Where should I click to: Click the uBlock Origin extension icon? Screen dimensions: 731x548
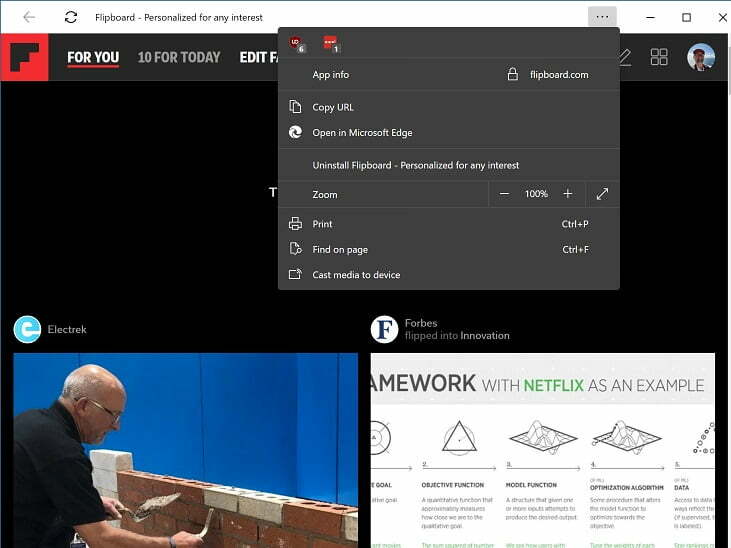click(x=297, y=44)
